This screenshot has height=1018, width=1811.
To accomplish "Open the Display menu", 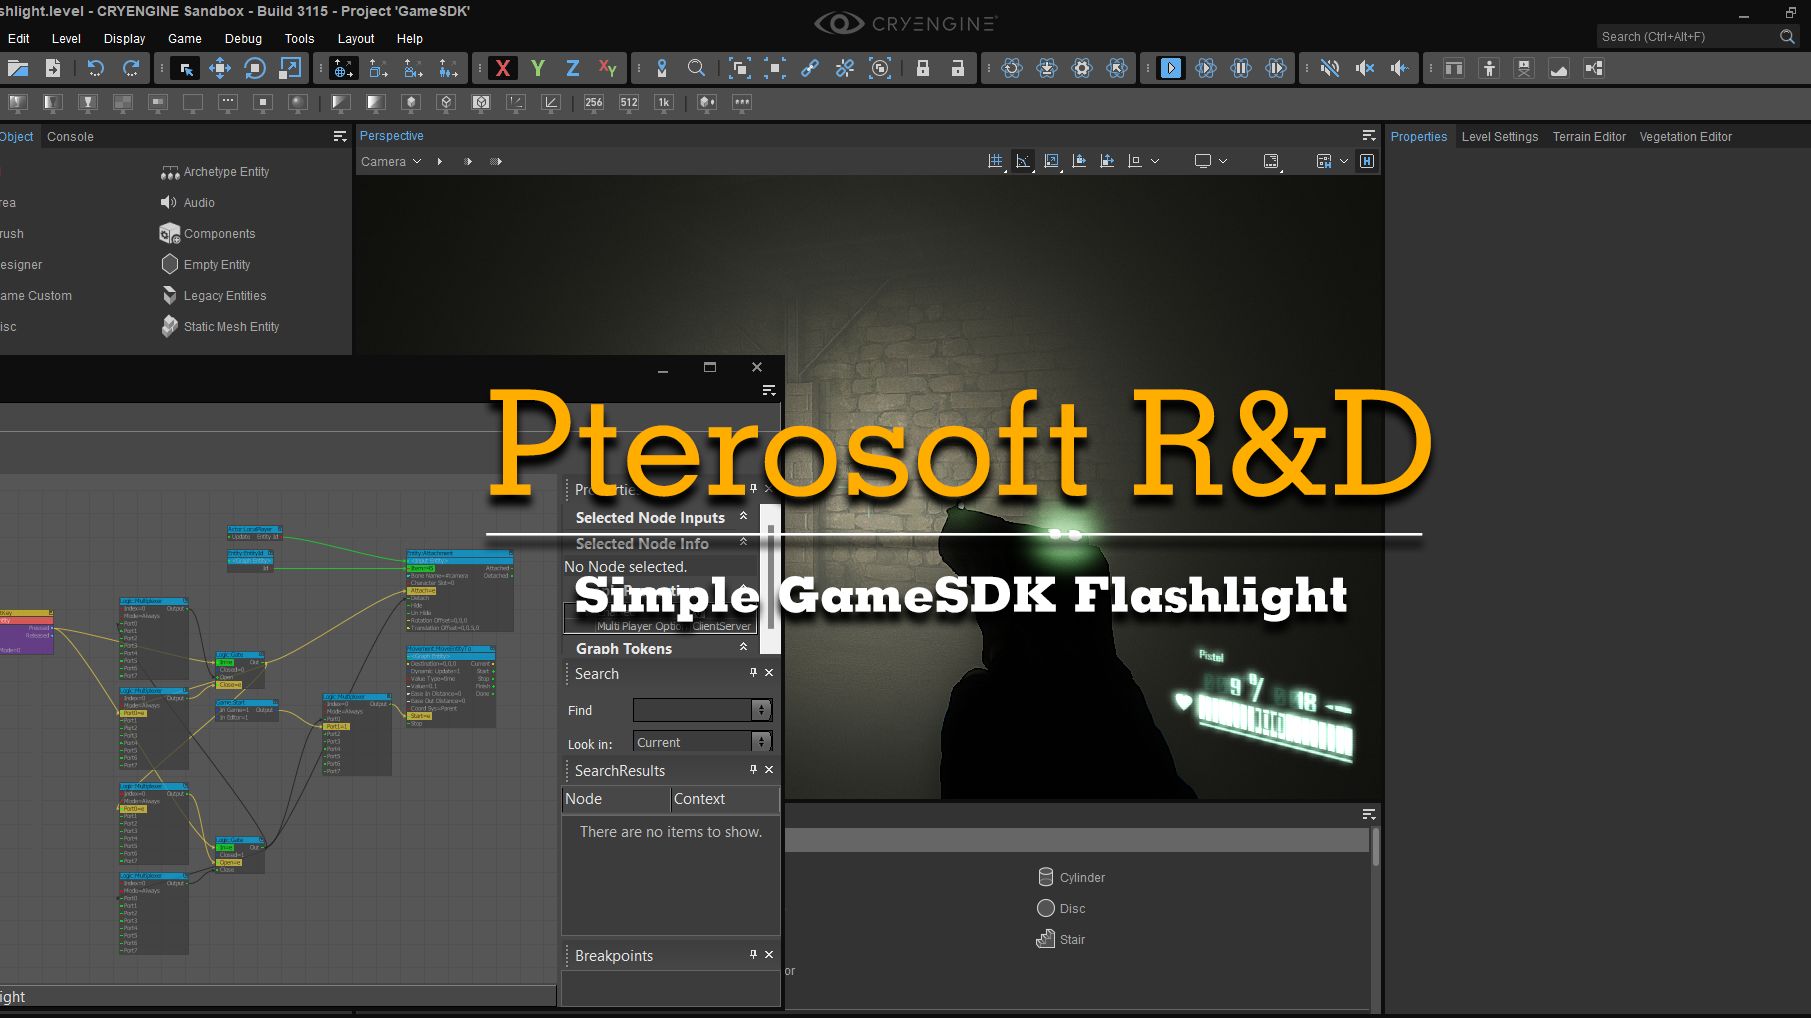I will (124, 38).
